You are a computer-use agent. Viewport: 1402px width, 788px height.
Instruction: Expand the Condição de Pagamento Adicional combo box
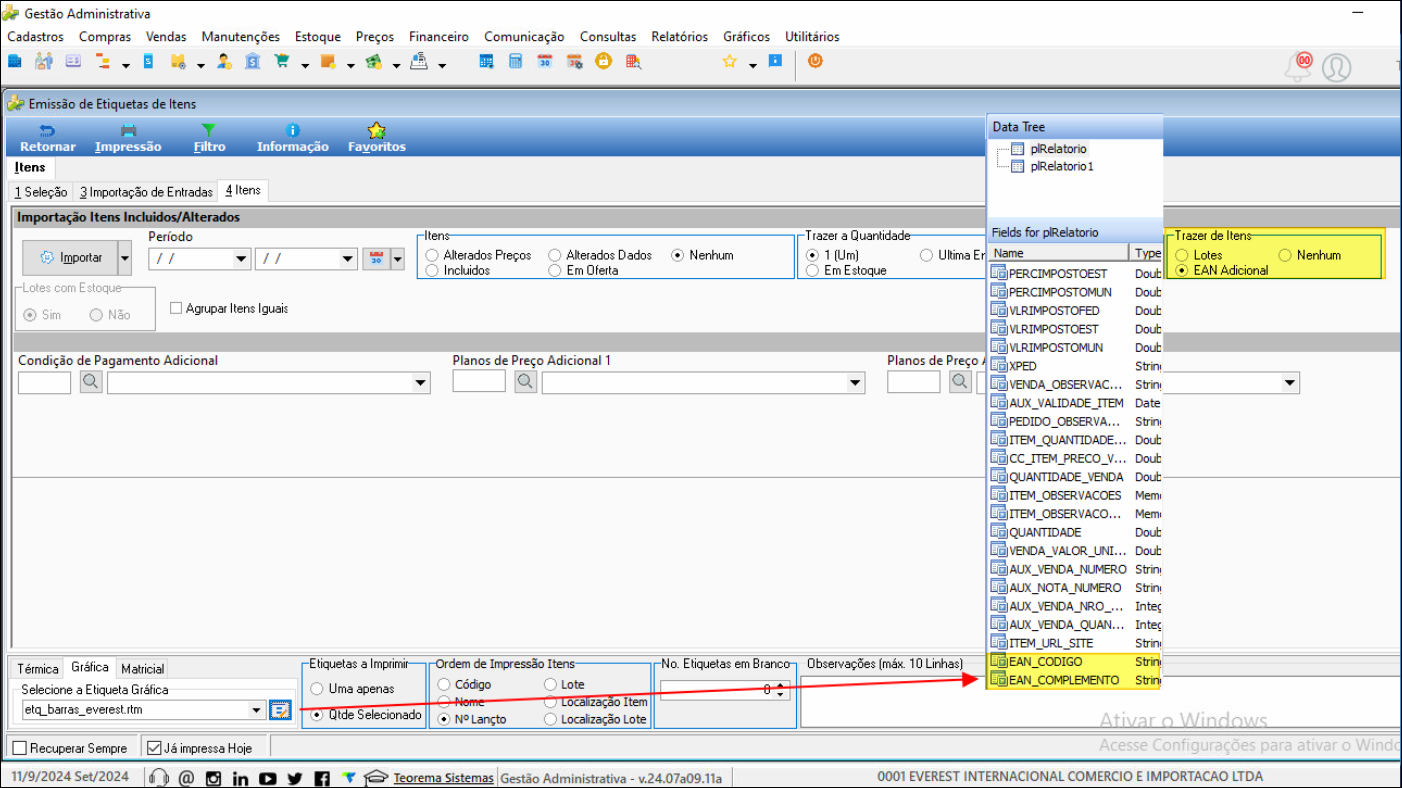point(421,383)
